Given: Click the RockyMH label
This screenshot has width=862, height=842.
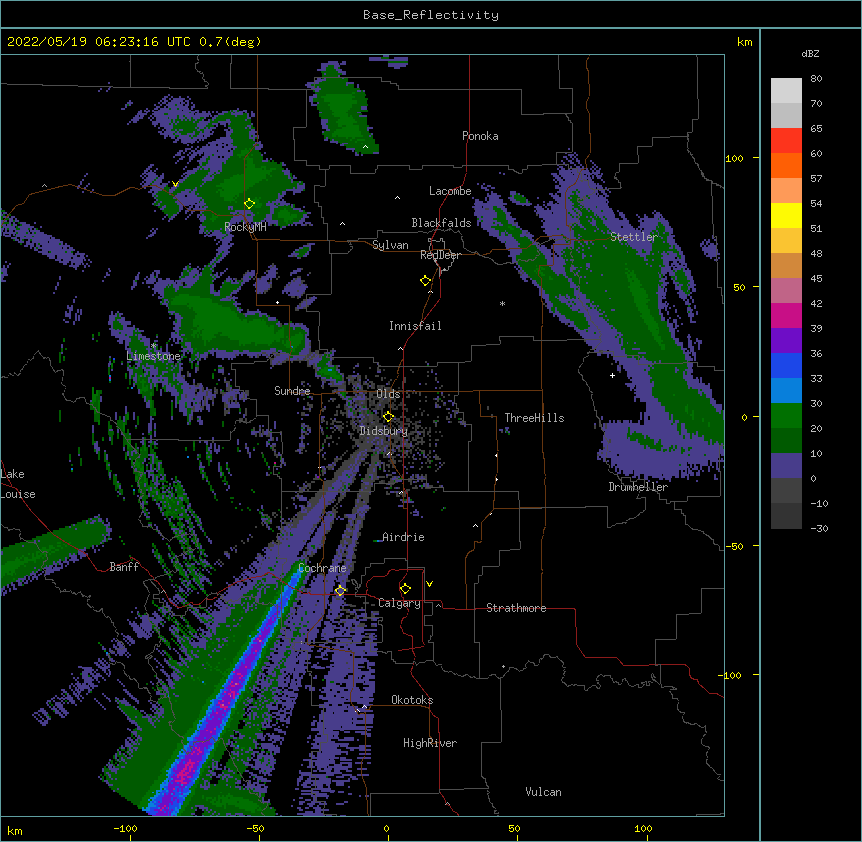Looking at the screenshot, I should [x=245, y=227].
